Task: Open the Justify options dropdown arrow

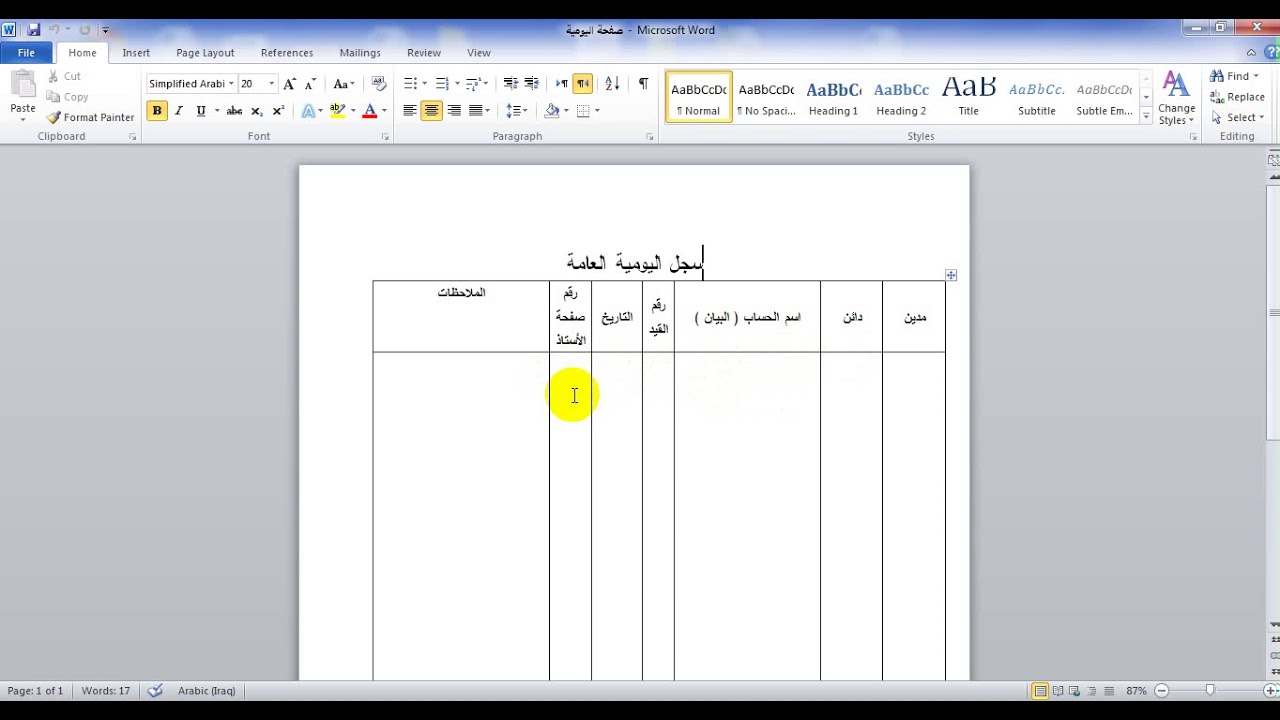Action: (489, 111)
